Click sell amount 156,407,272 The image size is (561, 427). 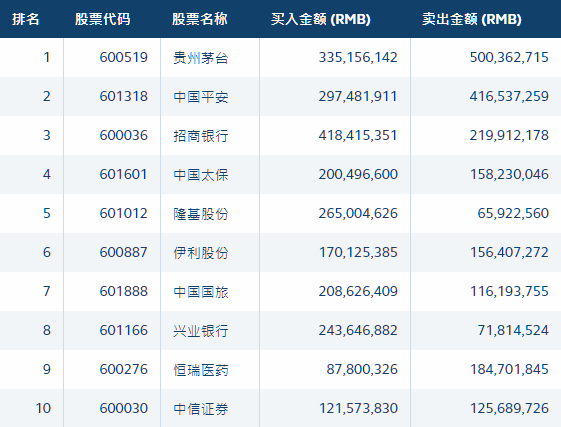click(x=509, y=252)
